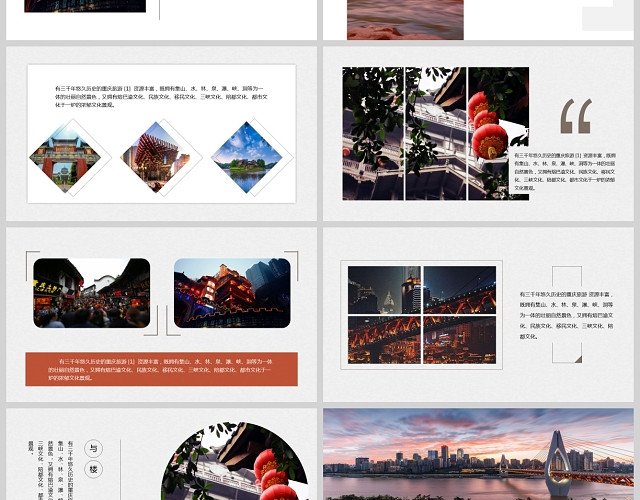640x500 pixels.
Task: Open the circular red lantern photo
Action: 235,461
